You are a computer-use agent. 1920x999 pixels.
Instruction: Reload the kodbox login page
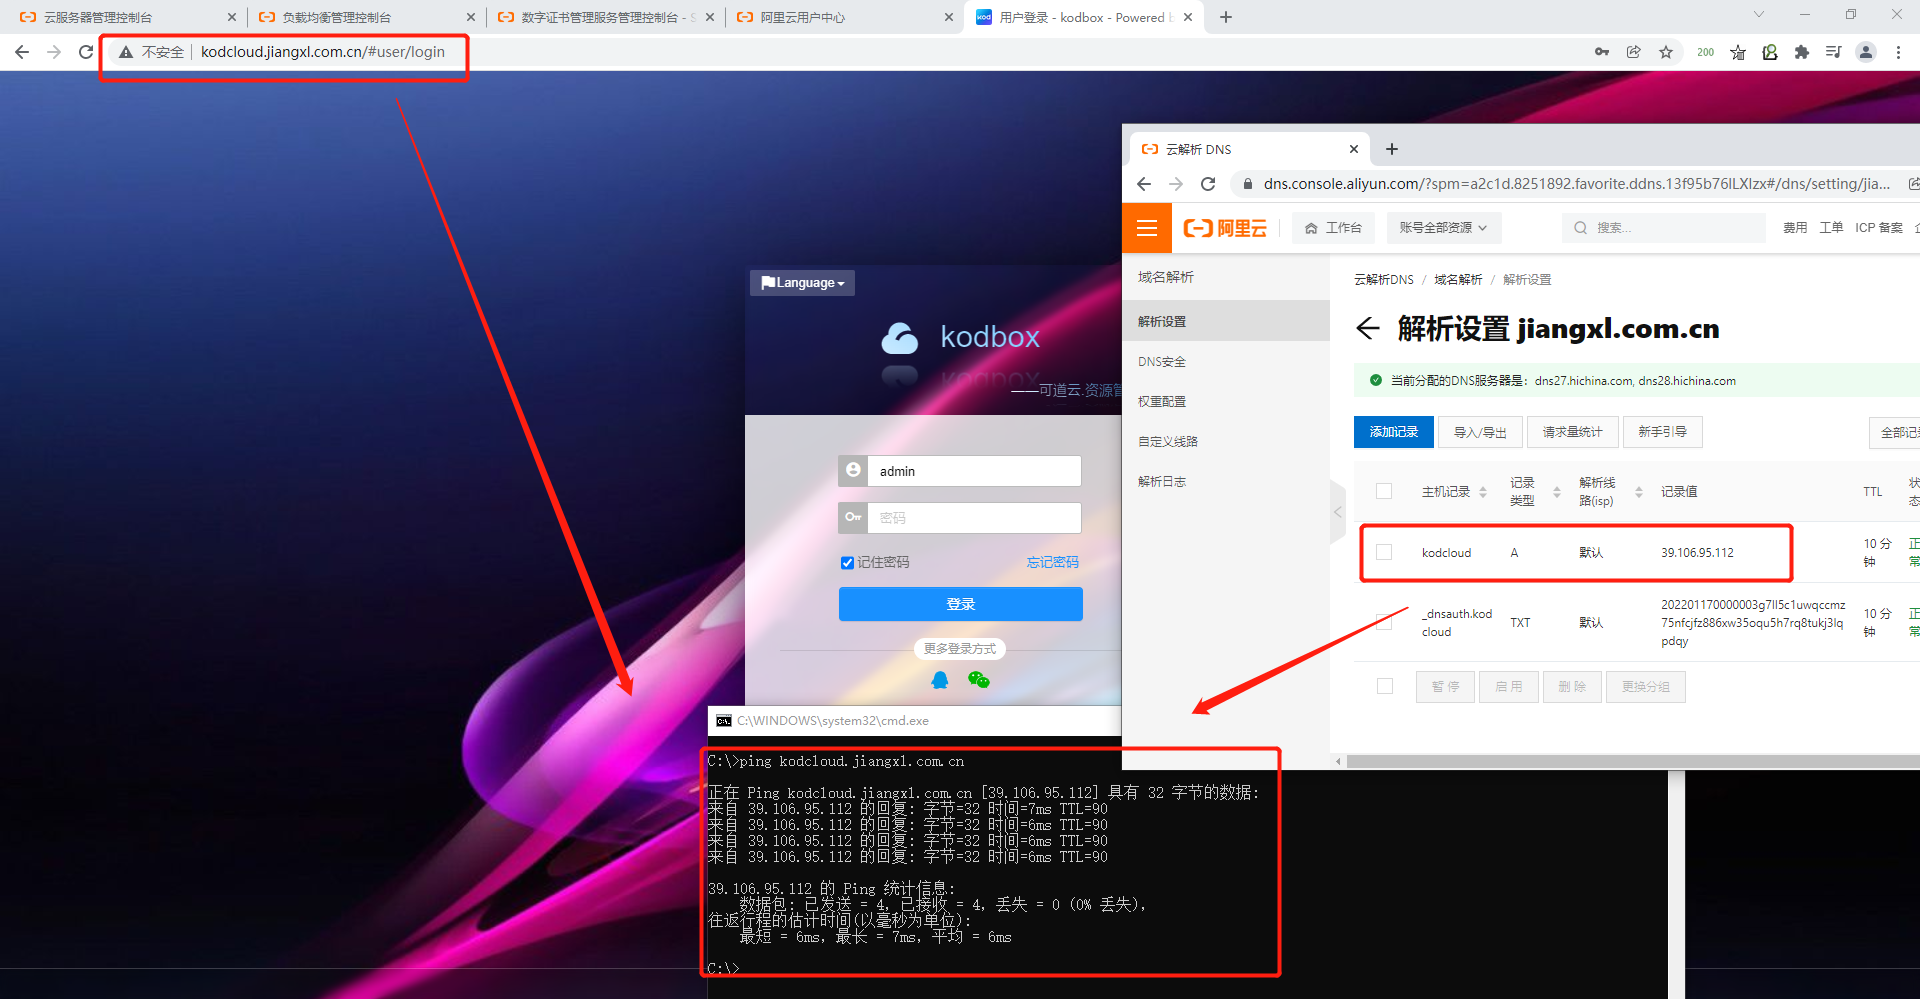86,52
